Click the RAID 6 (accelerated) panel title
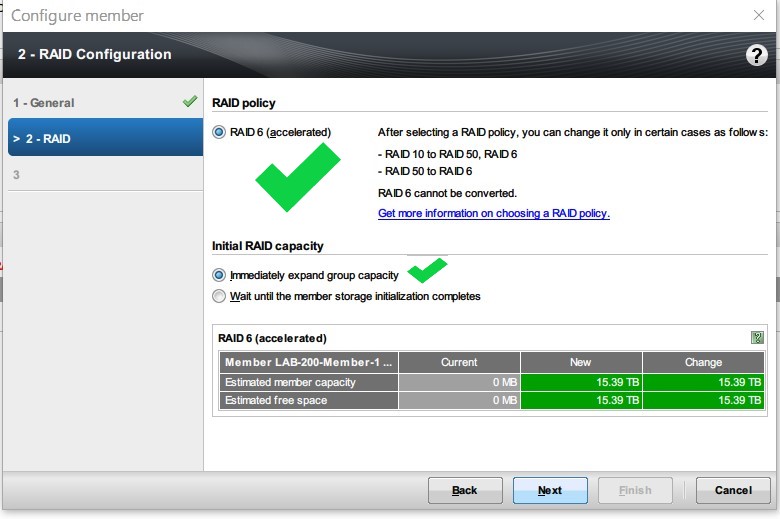The height and width of the screenshot is (519, 780). (x=272, y=338)
